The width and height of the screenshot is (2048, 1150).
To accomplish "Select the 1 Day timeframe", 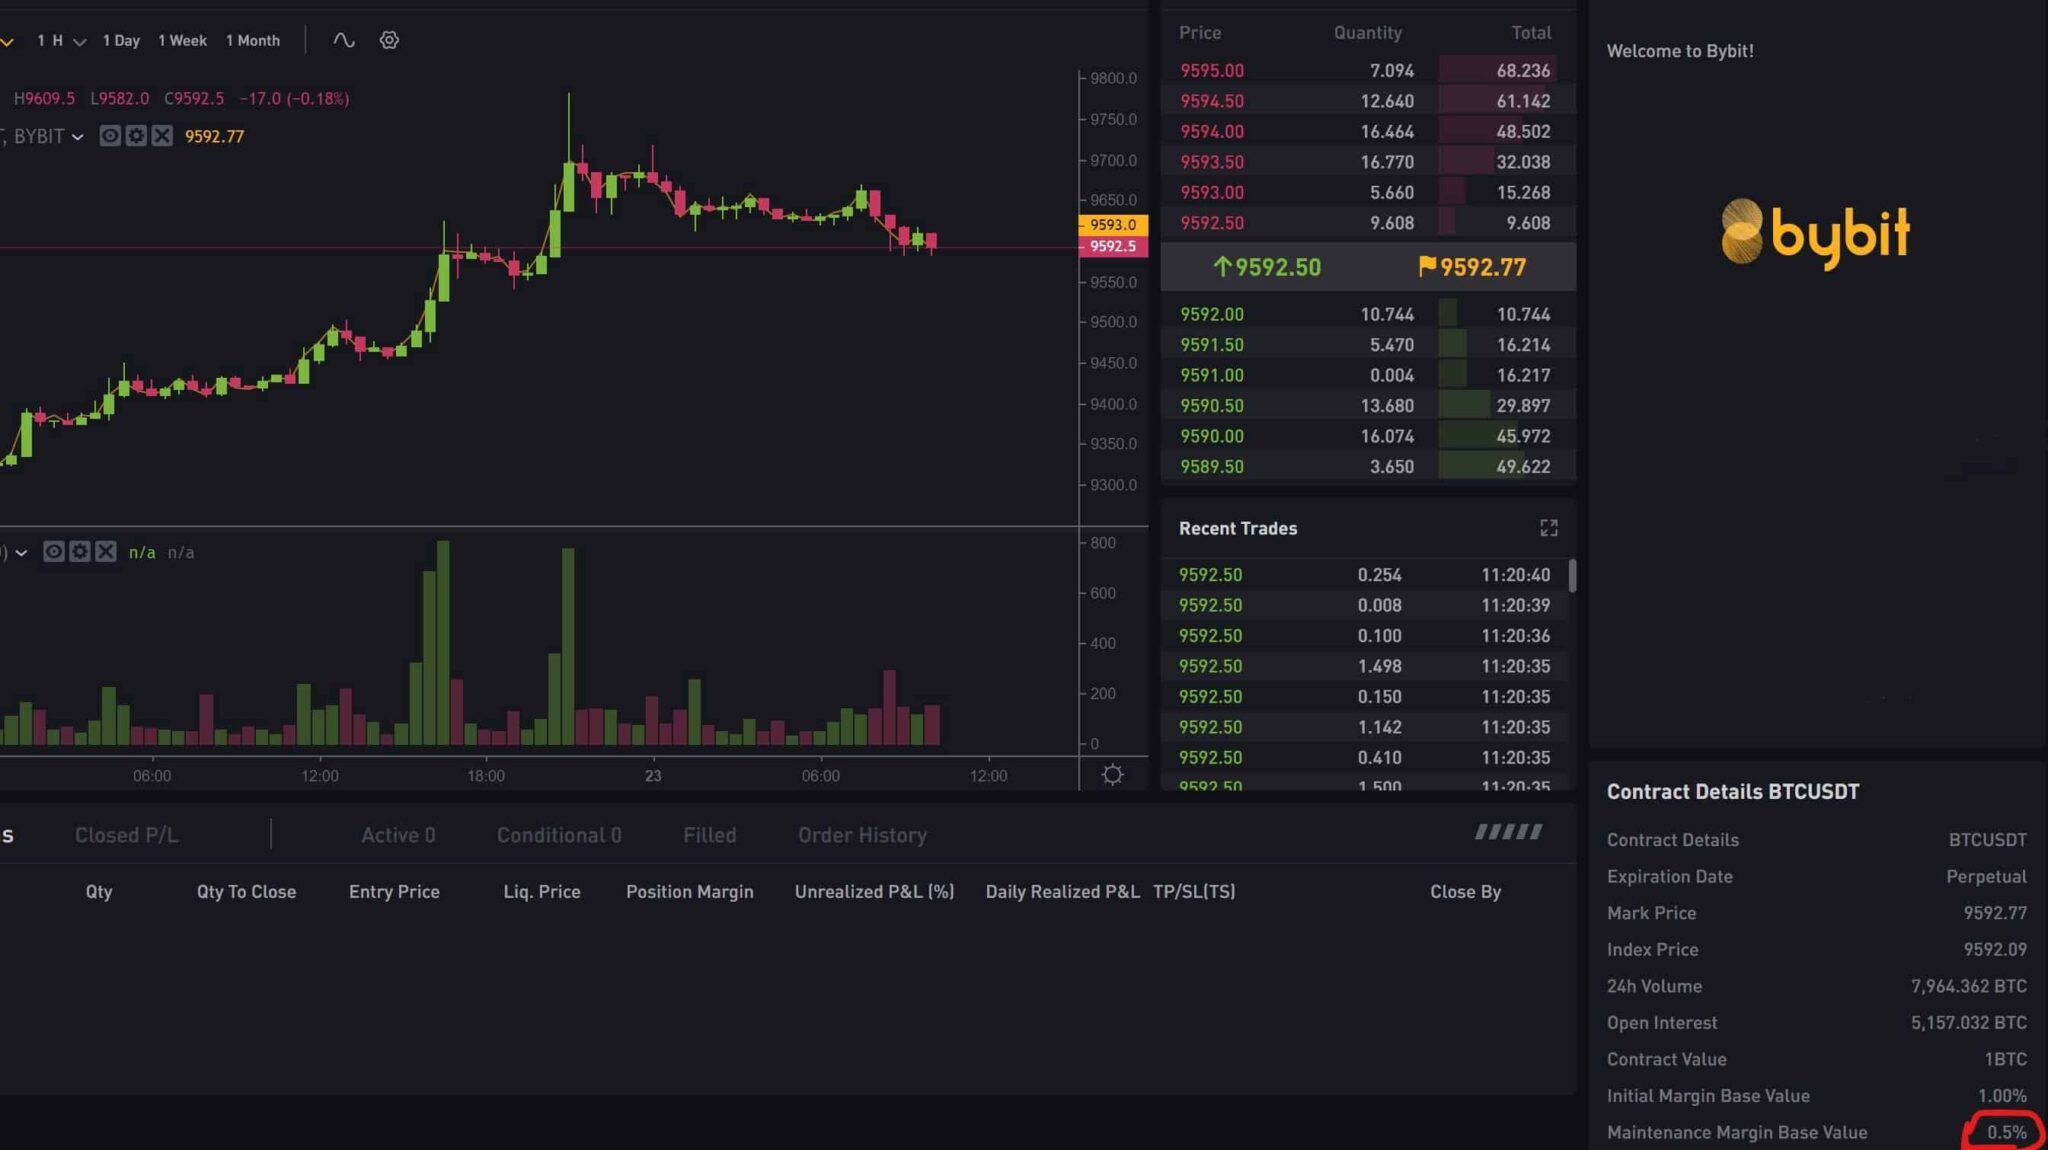I will [120, 40].
